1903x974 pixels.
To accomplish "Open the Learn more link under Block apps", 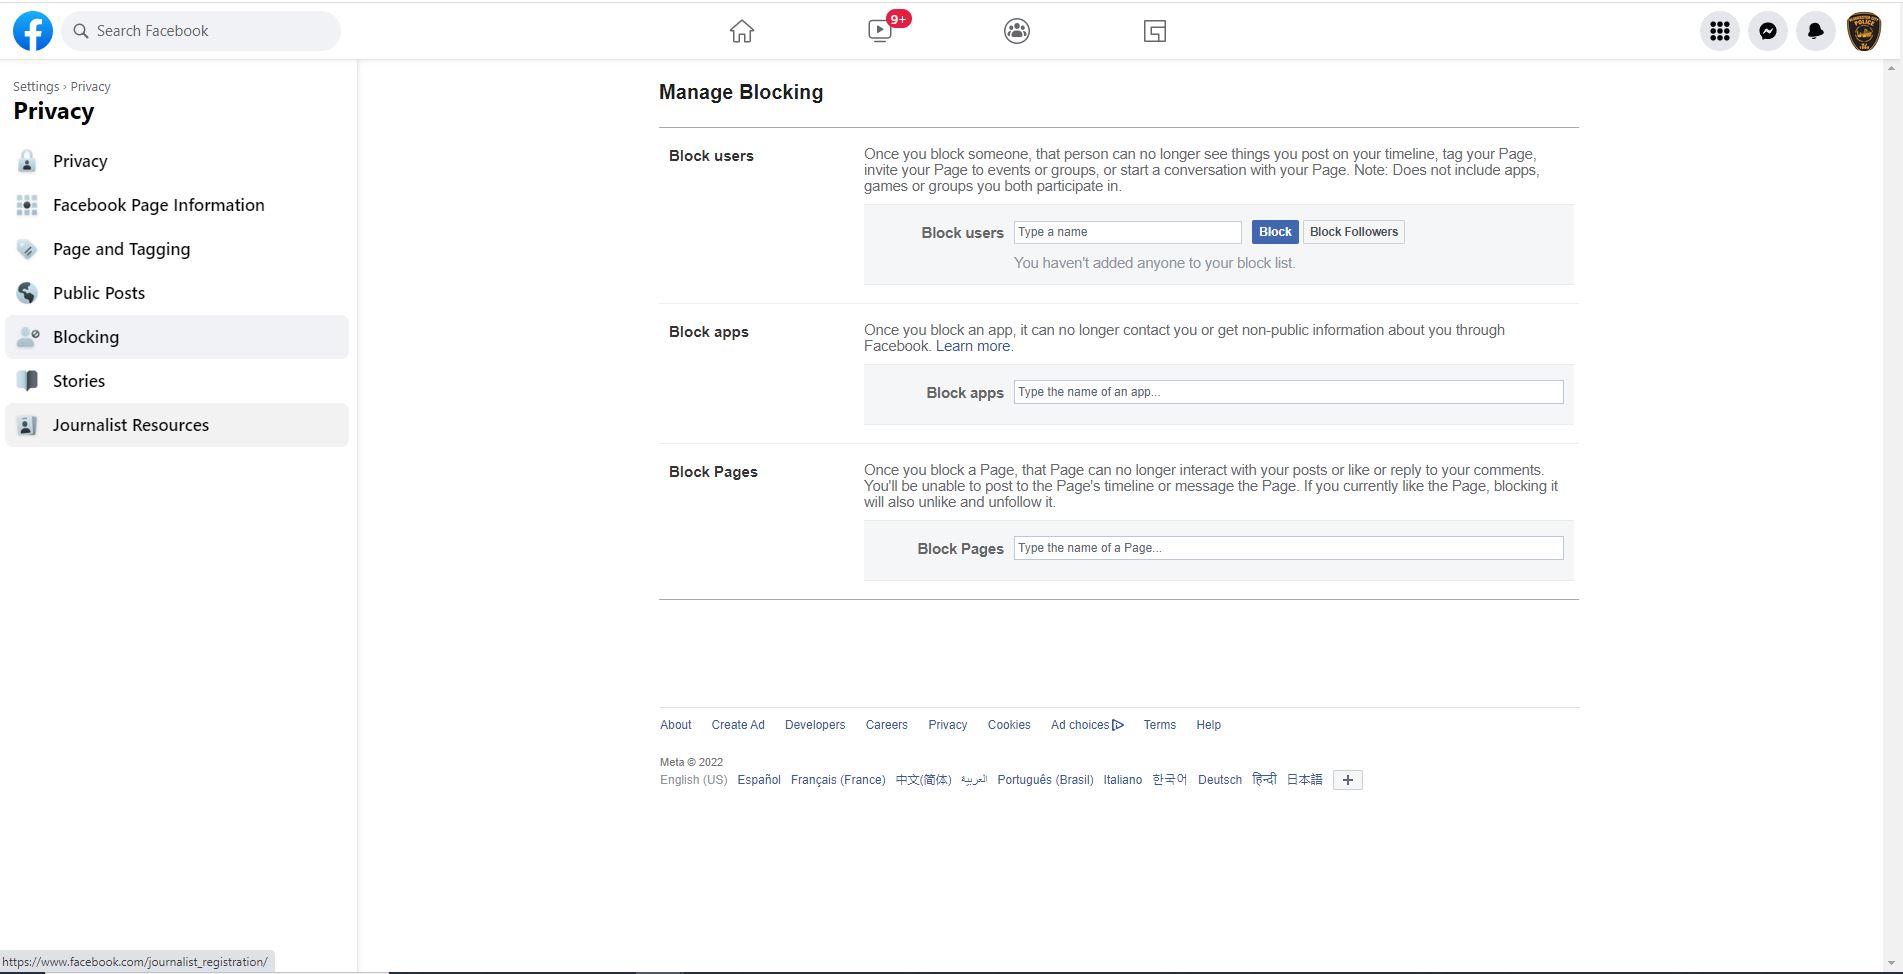I will (973, 346).
